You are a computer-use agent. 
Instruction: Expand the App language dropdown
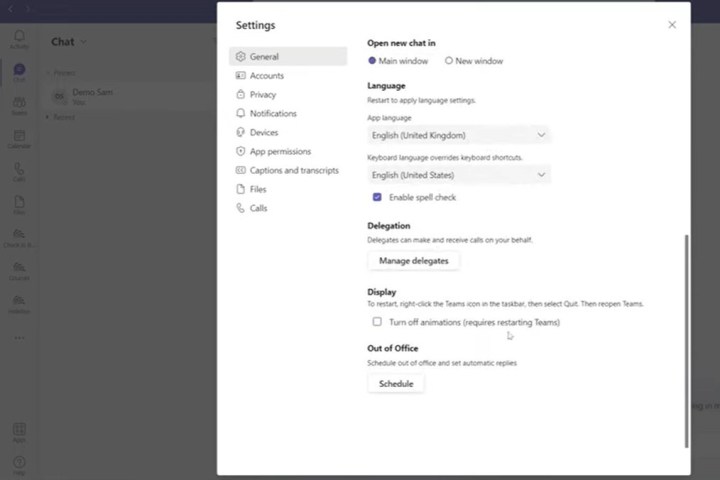(458, 135)
